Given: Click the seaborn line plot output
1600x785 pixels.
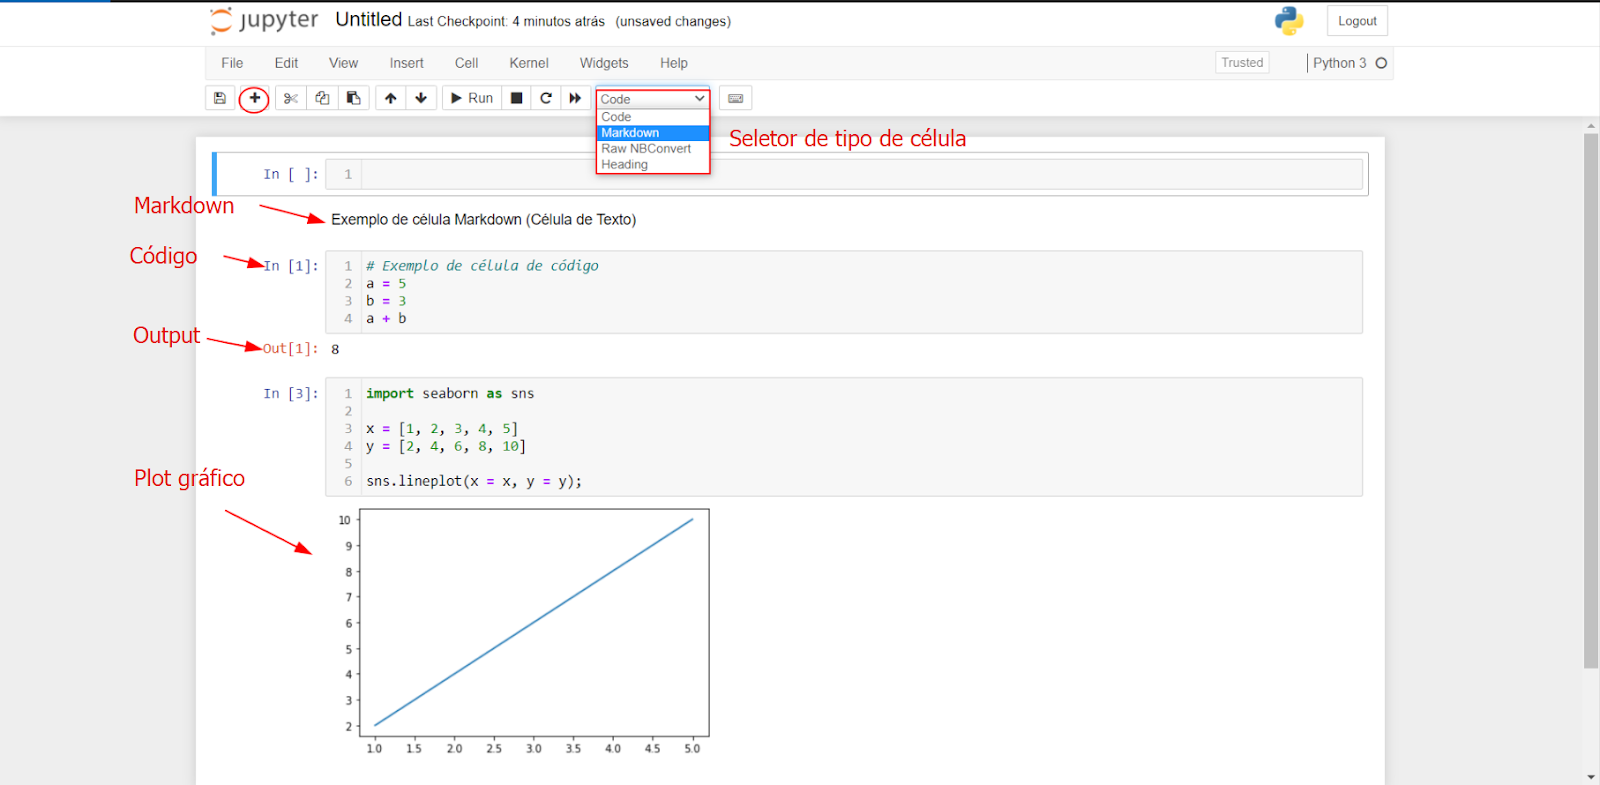Looking at the screenshot, I should tap(524, 632).
